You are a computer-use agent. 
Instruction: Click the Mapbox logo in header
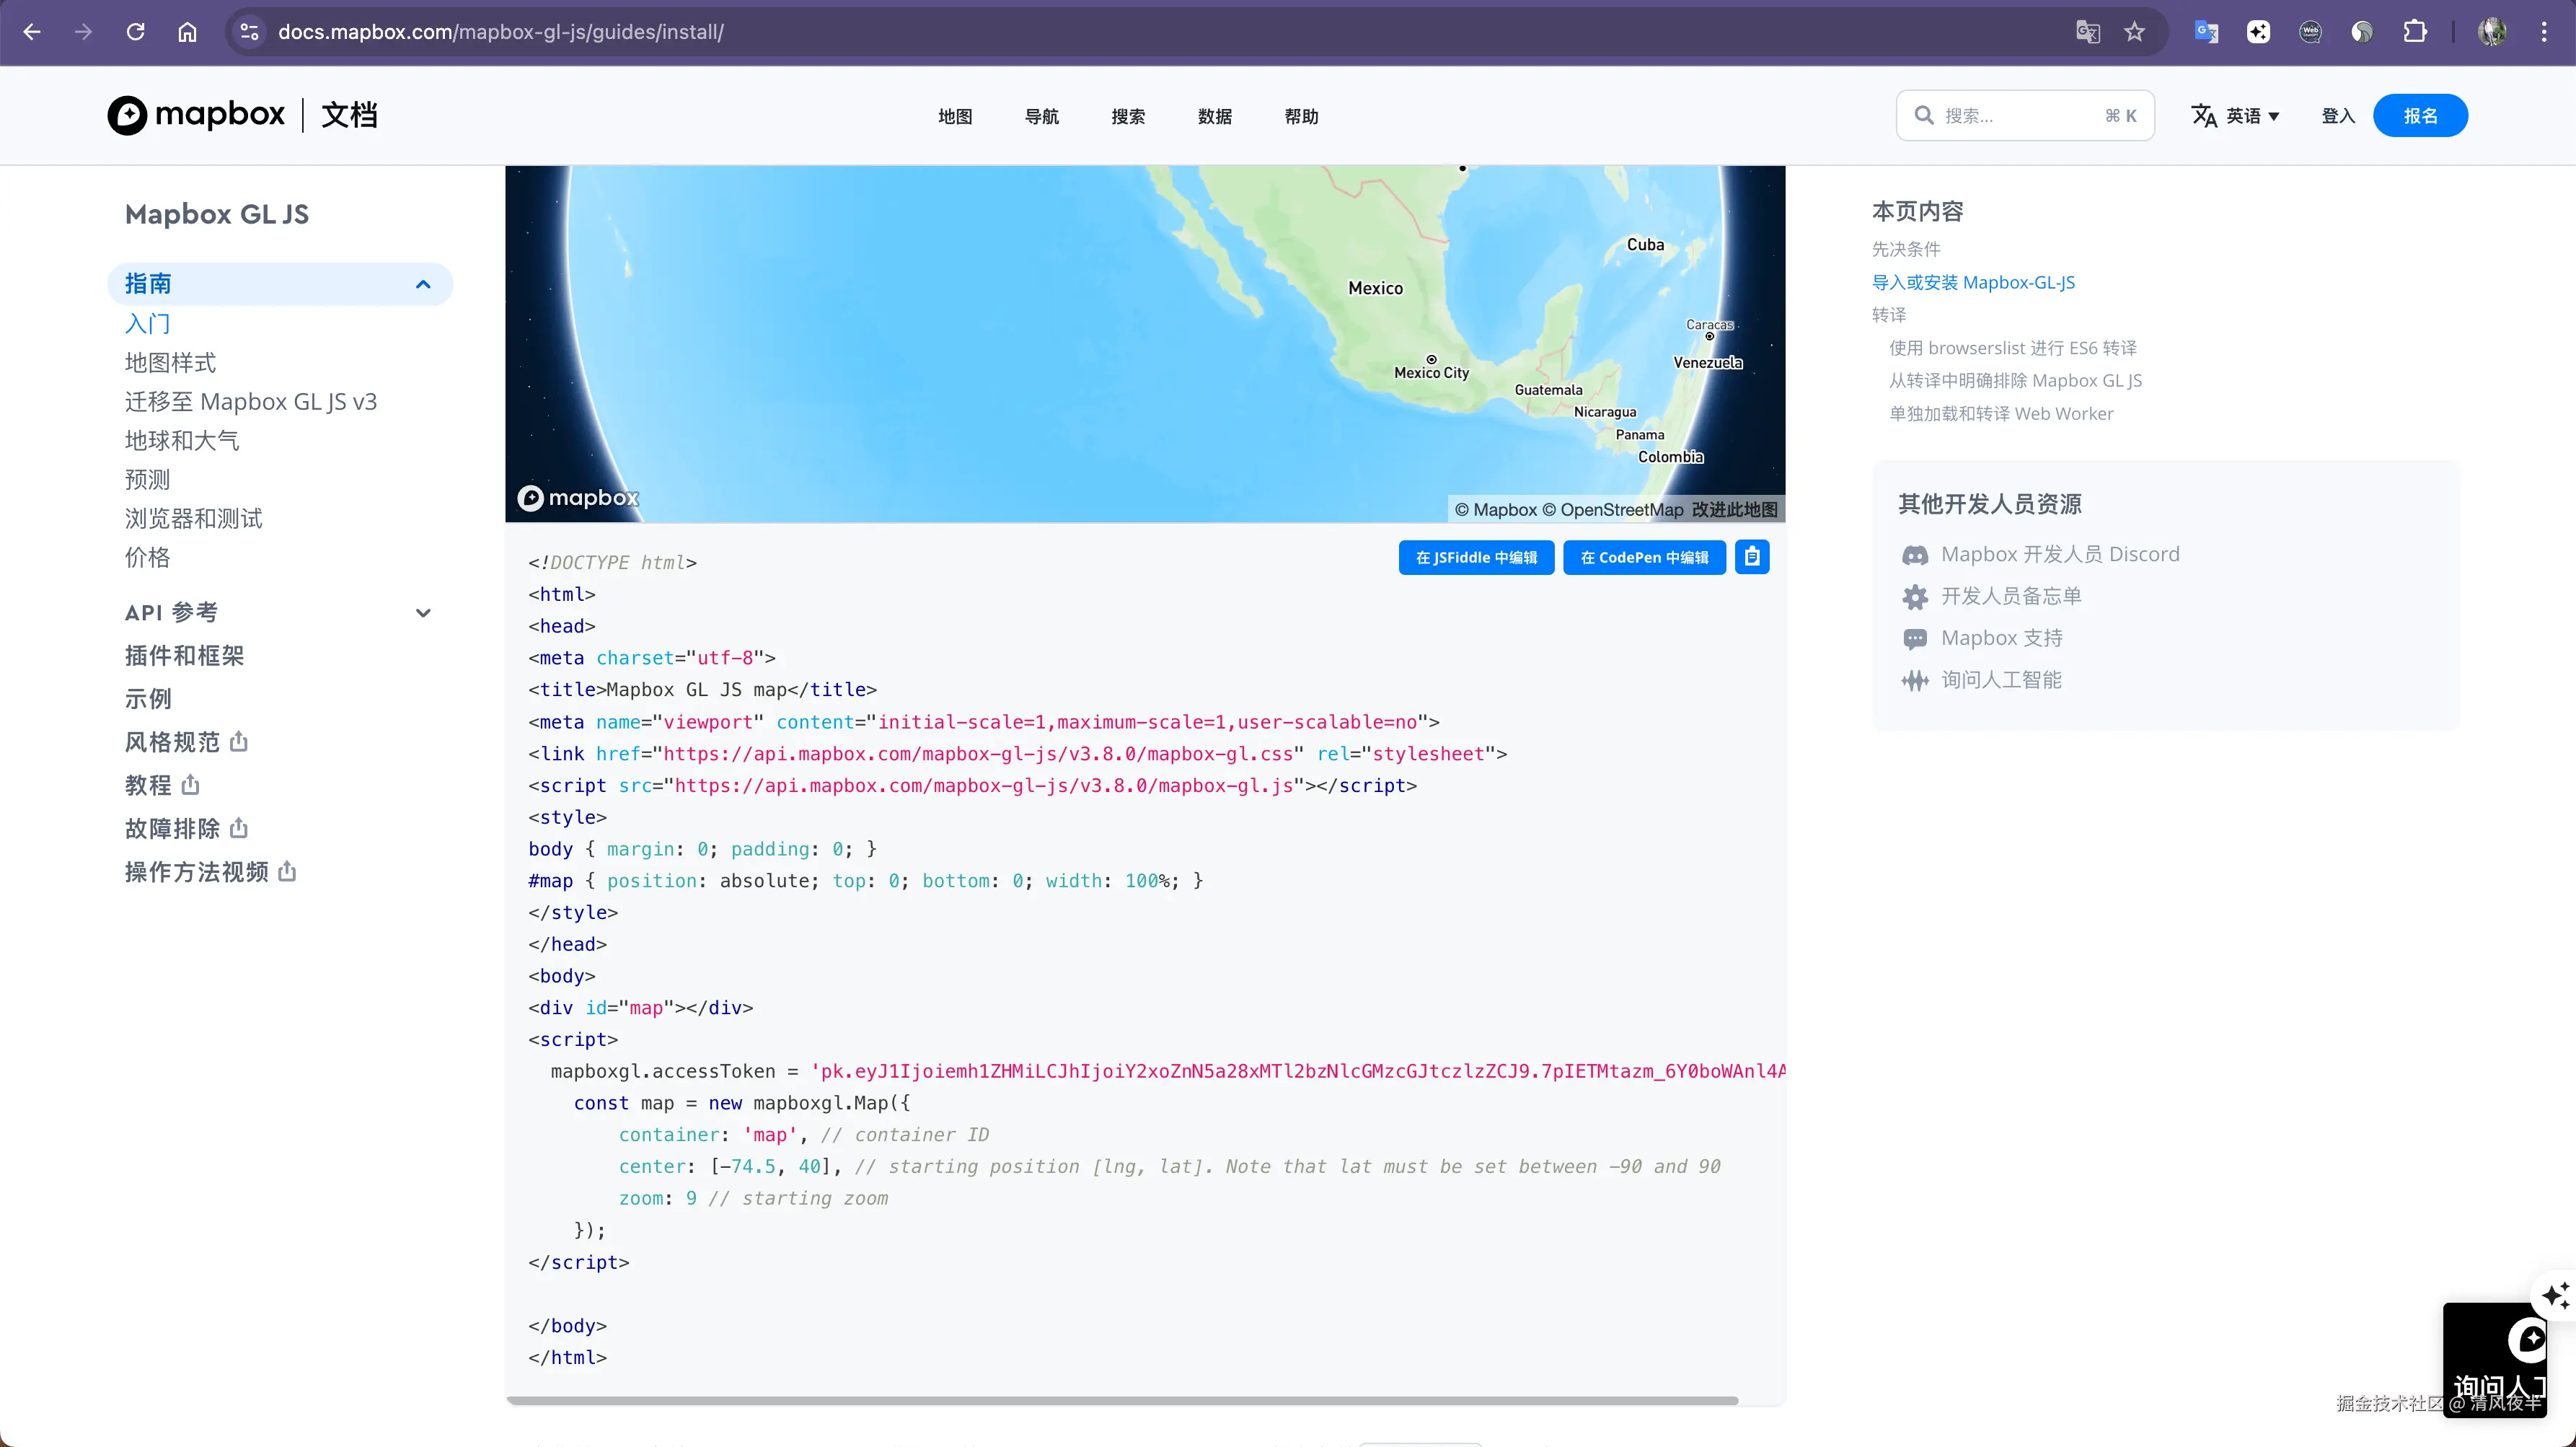coord(197,115)
